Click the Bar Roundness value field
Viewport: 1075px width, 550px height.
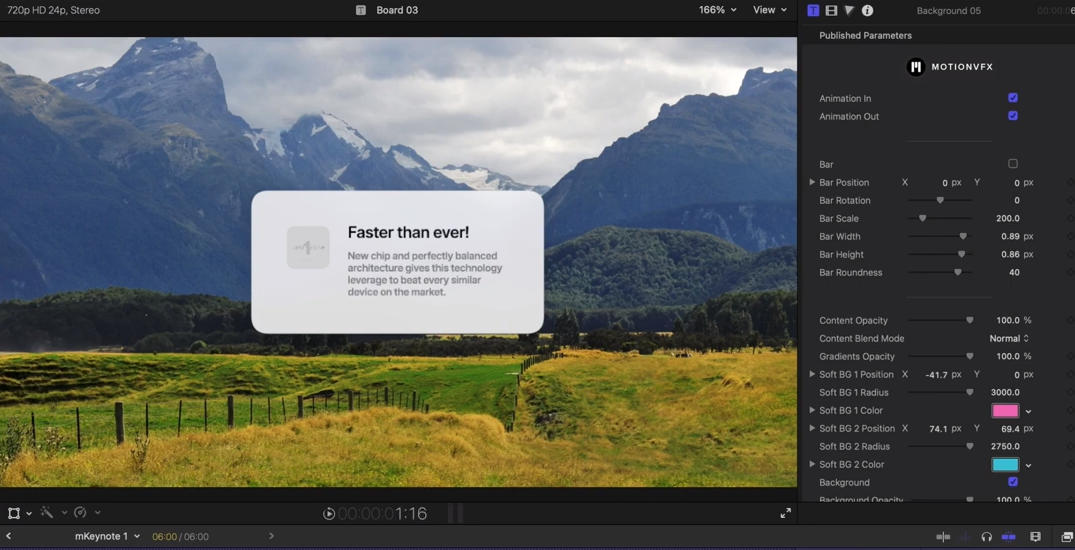pos(1013,273)
